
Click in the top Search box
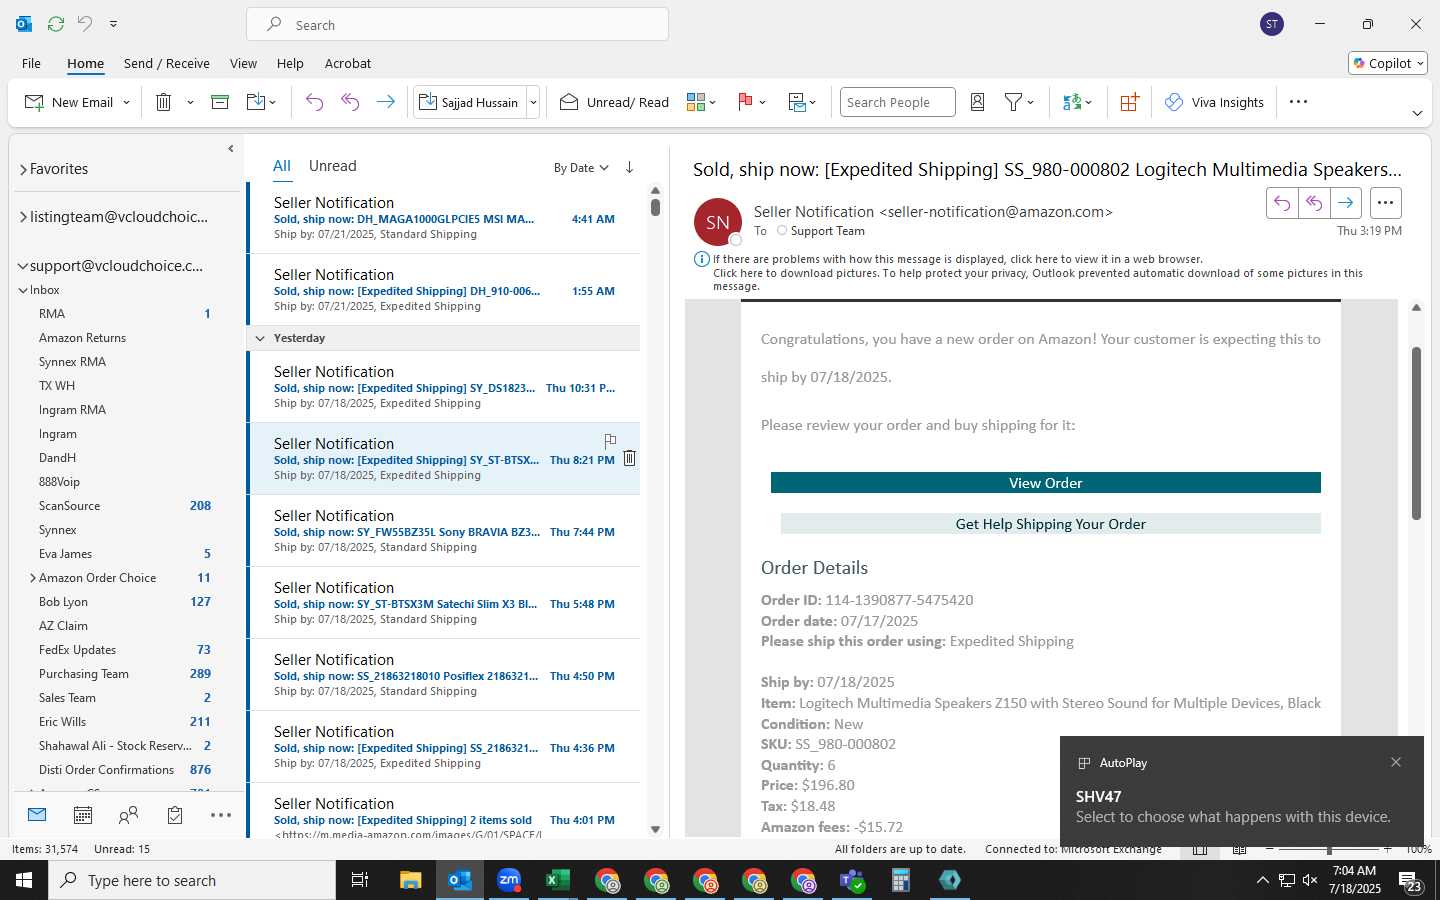[457, 25]
